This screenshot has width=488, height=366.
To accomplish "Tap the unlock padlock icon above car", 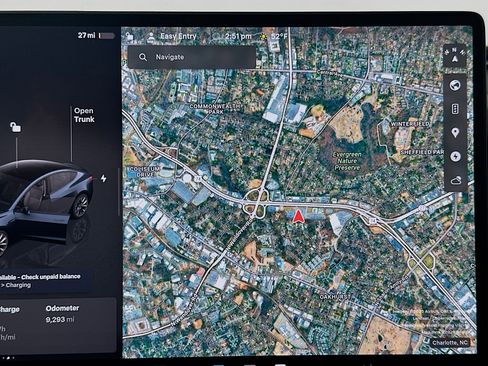I will [x=15, y=127].
